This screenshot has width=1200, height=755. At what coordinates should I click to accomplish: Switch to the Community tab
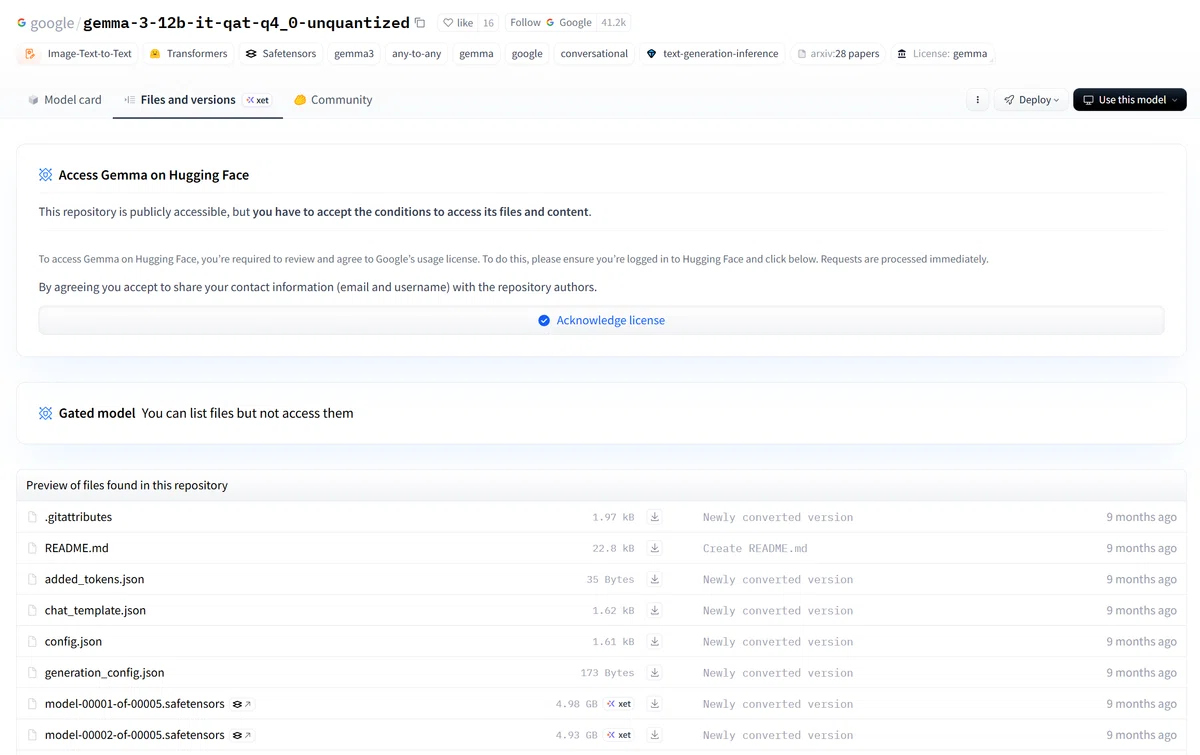point(332,100)
